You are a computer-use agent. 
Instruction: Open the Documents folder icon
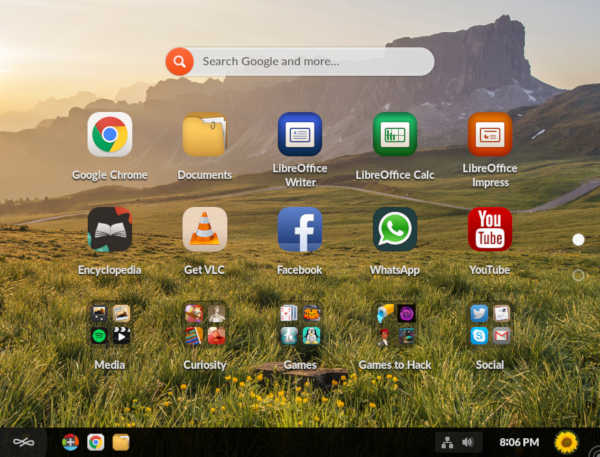(x=204, y=135)
